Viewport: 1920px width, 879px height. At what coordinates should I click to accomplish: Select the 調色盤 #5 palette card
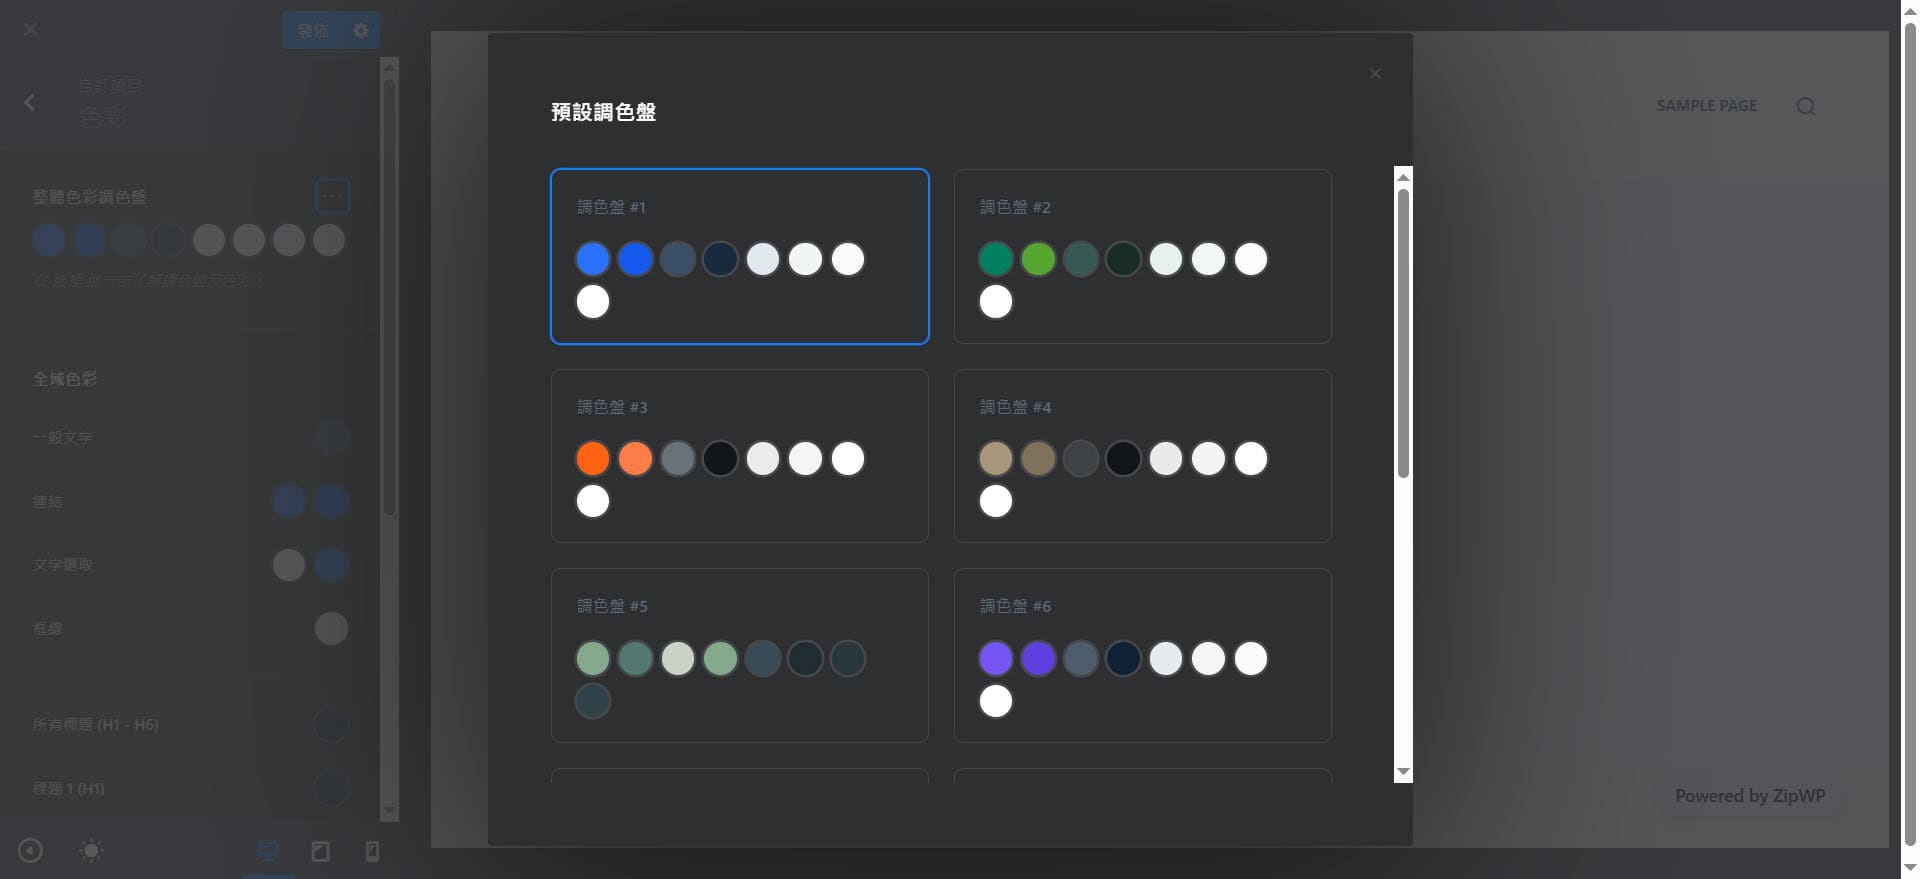(x=740, y=655)
